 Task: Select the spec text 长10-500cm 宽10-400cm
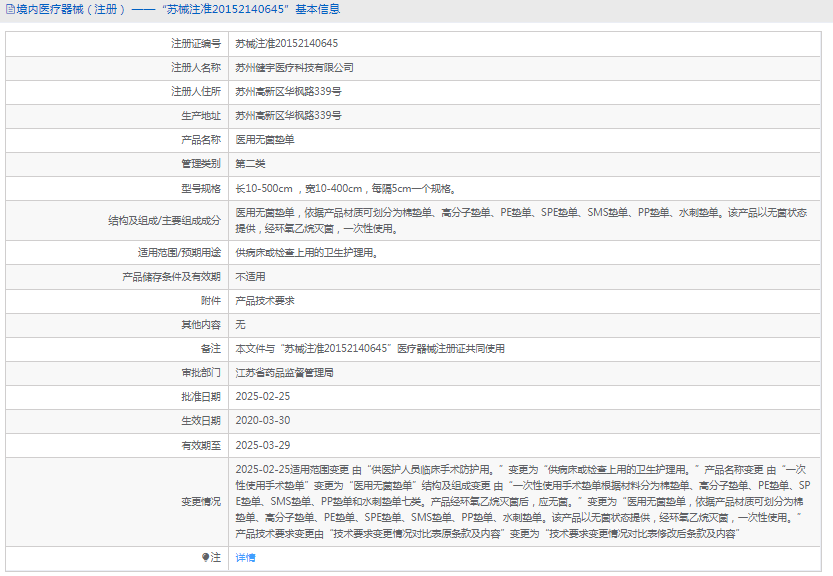[346, 189]
